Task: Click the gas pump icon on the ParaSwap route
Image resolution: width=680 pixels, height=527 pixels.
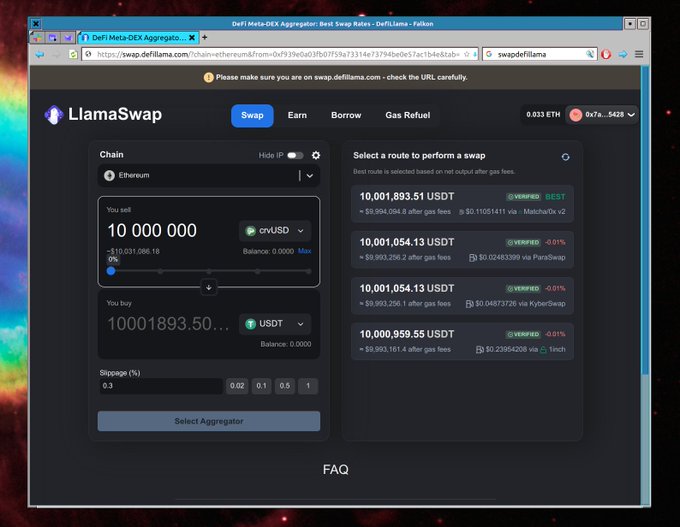Action: 473,258
